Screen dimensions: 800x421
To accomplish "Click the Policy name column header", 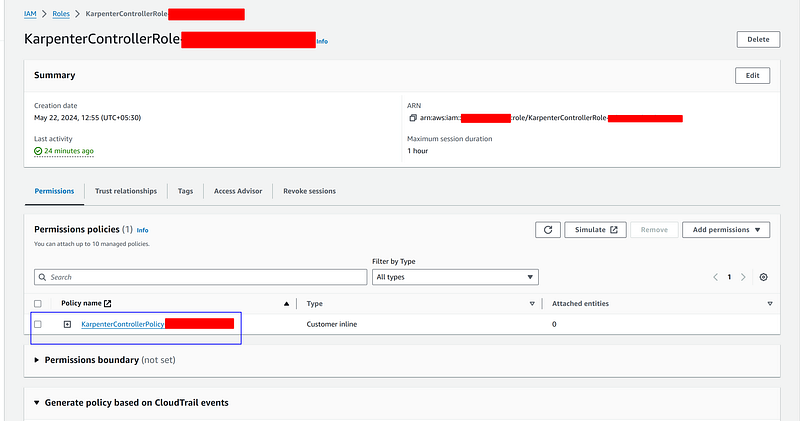I will tap(81, 303).
